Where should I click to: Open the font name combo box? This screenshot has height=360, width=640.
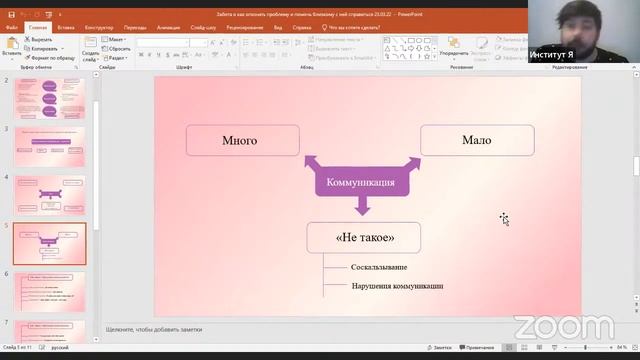coord(163,42)
